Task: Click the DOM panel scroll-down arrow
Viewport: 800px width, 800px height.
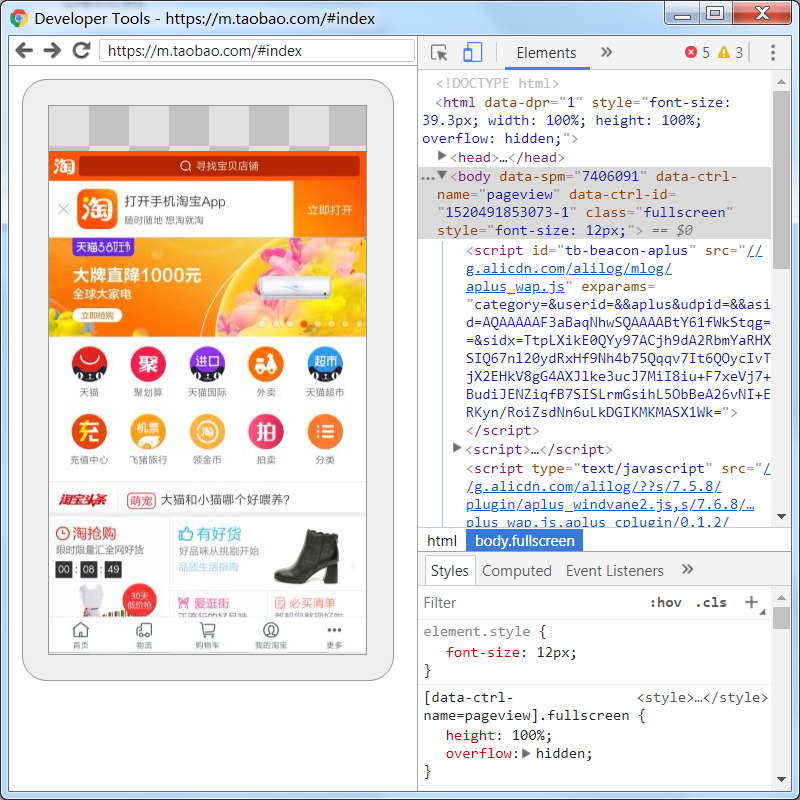Action: pyautogui.click(x=781, y=516)
